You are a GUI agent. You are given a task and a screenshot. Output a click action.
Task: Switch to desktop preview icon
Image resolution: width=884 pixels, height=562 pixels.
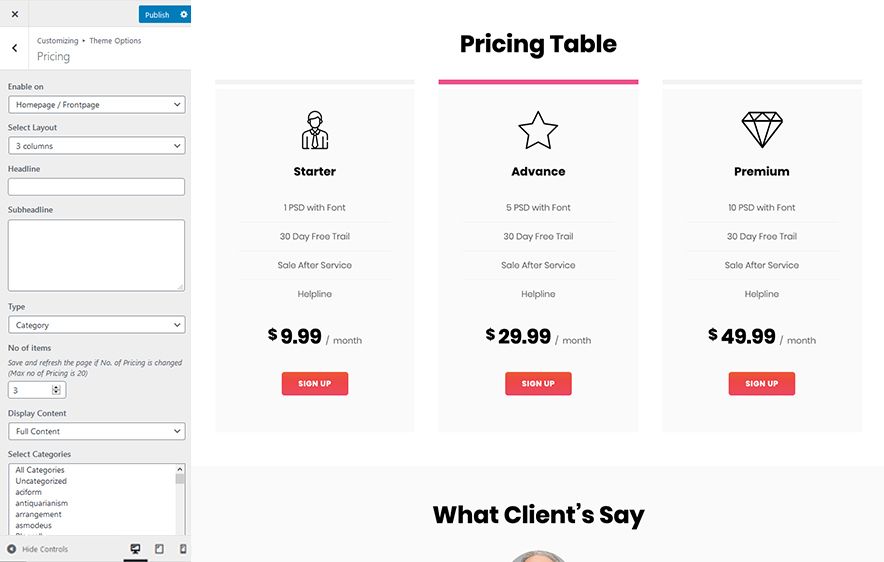[135, 549]
